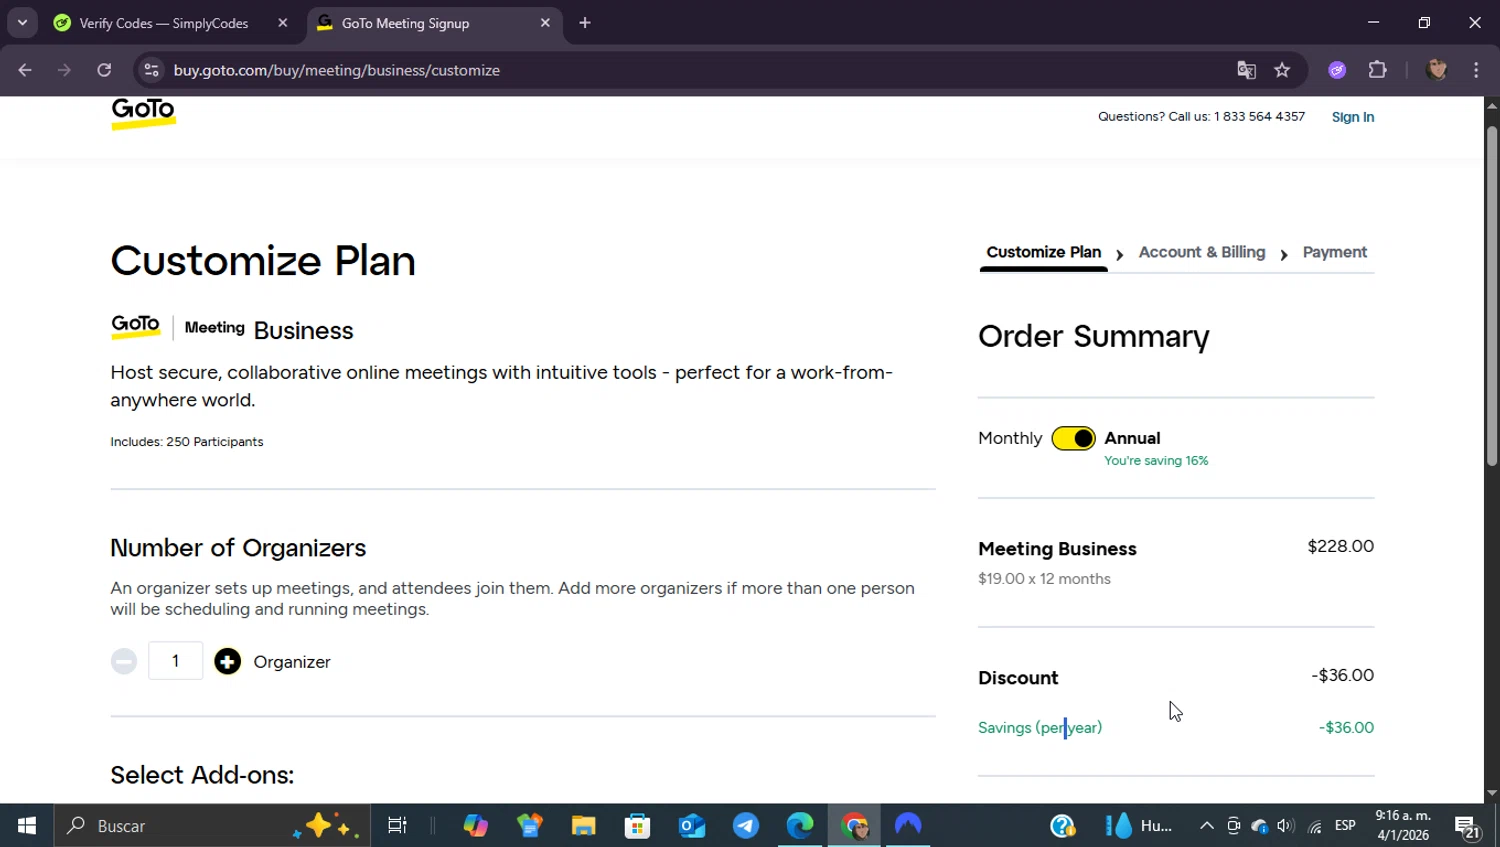Show hidden system tray icons

click(1207, 826)
